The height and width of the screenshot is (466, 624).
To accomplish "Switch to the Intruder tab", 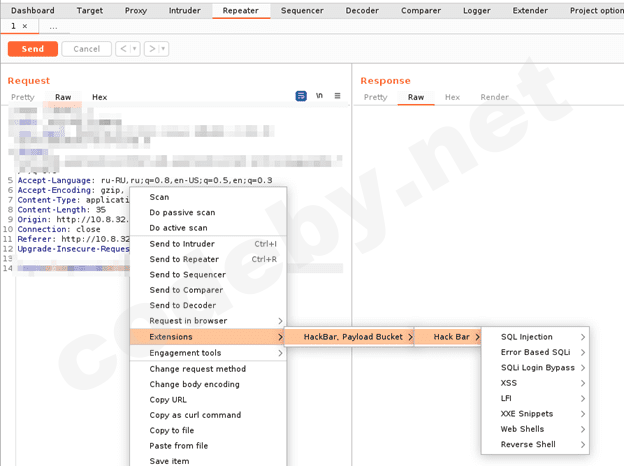I will click(186, 10).
